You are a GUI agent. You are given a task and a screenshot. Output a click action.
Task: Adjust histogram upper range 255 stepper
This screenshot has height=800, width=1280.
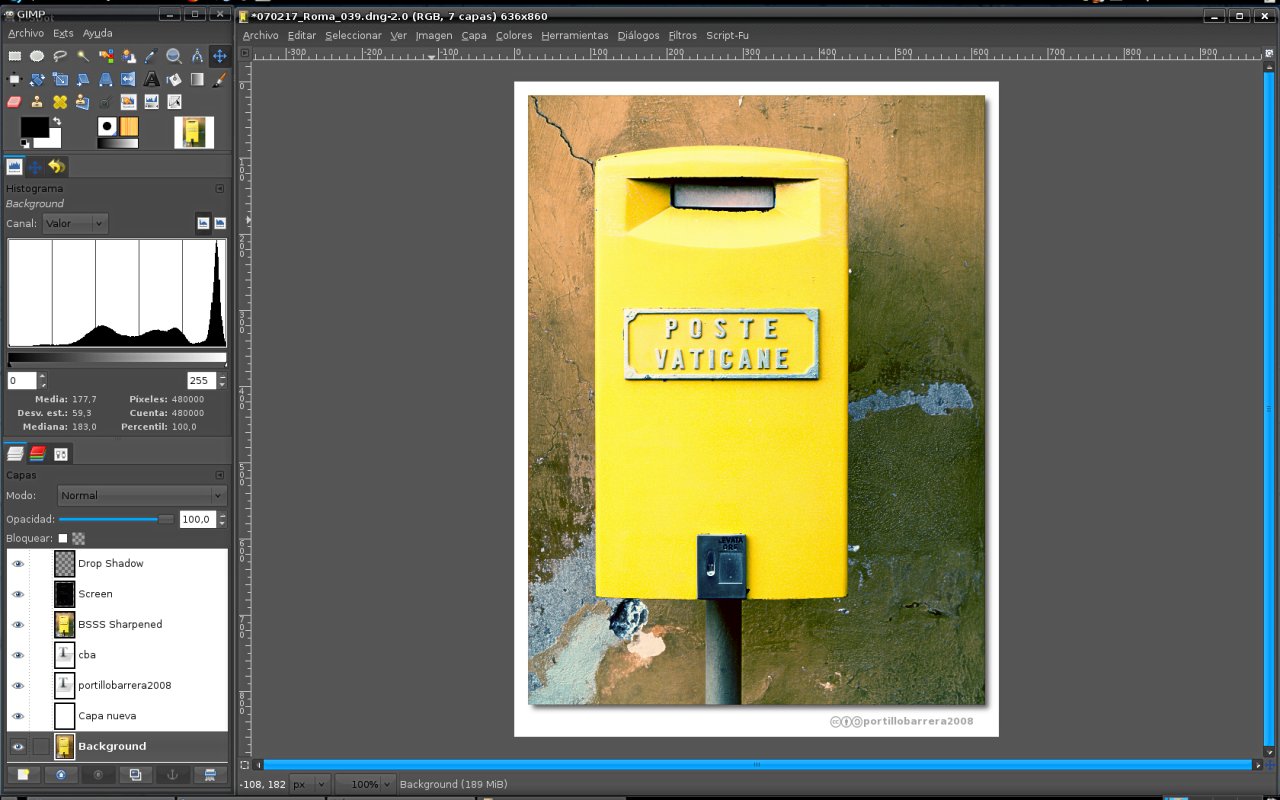[222, 381]
